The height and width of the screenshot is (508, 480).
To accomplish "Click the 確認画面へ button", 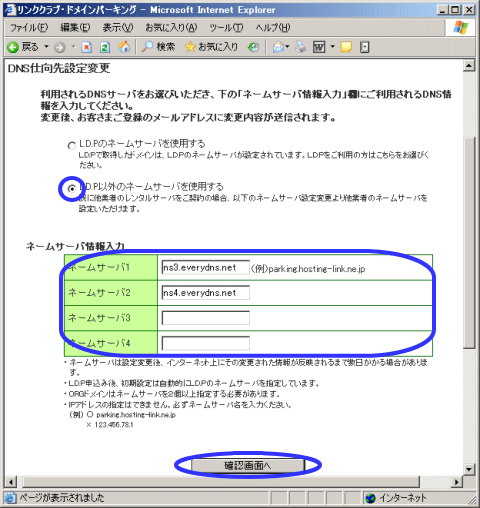I will 248,465.
